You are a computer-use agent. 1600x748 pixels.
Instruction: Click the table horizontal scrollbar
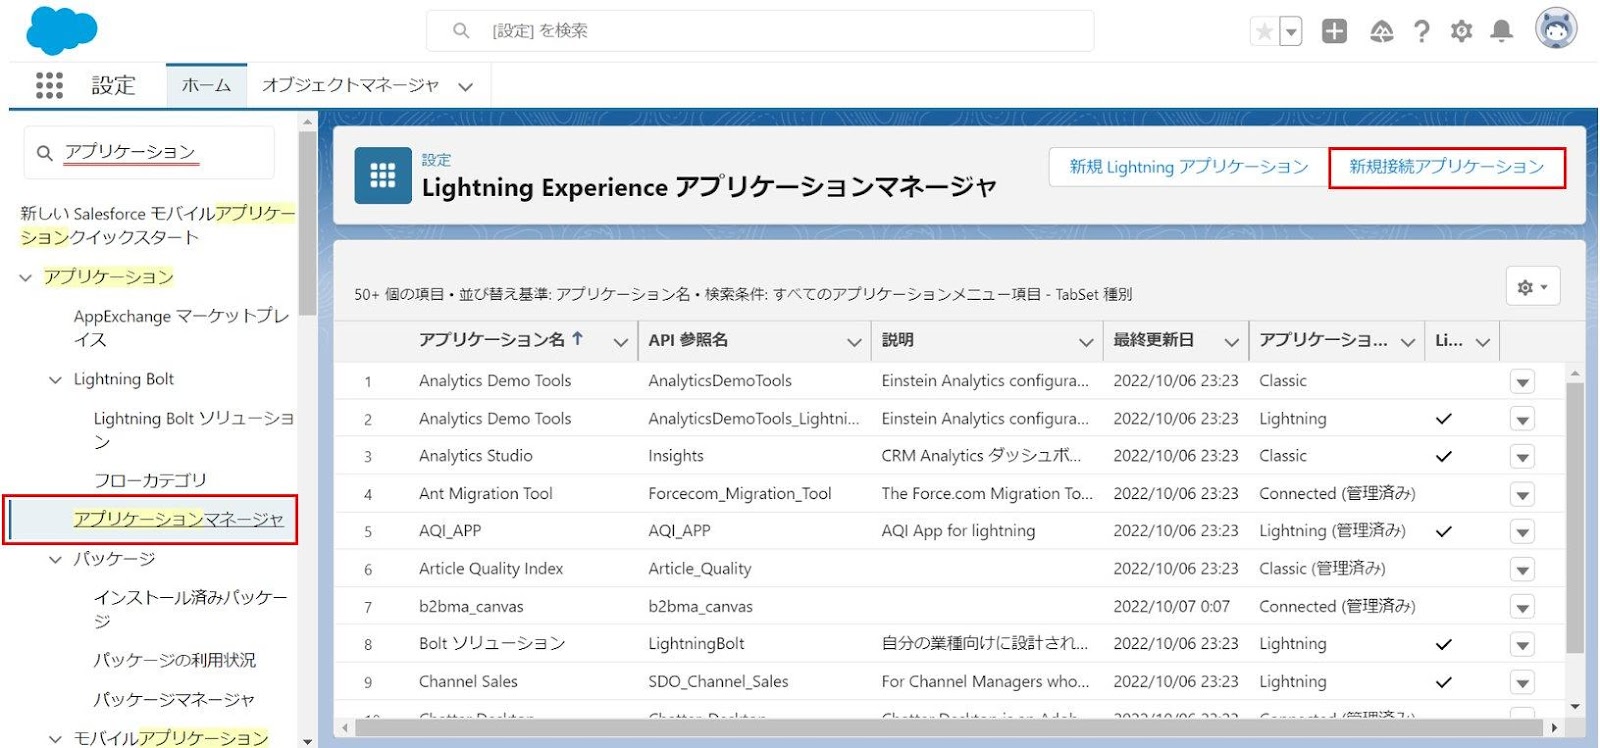950,728
